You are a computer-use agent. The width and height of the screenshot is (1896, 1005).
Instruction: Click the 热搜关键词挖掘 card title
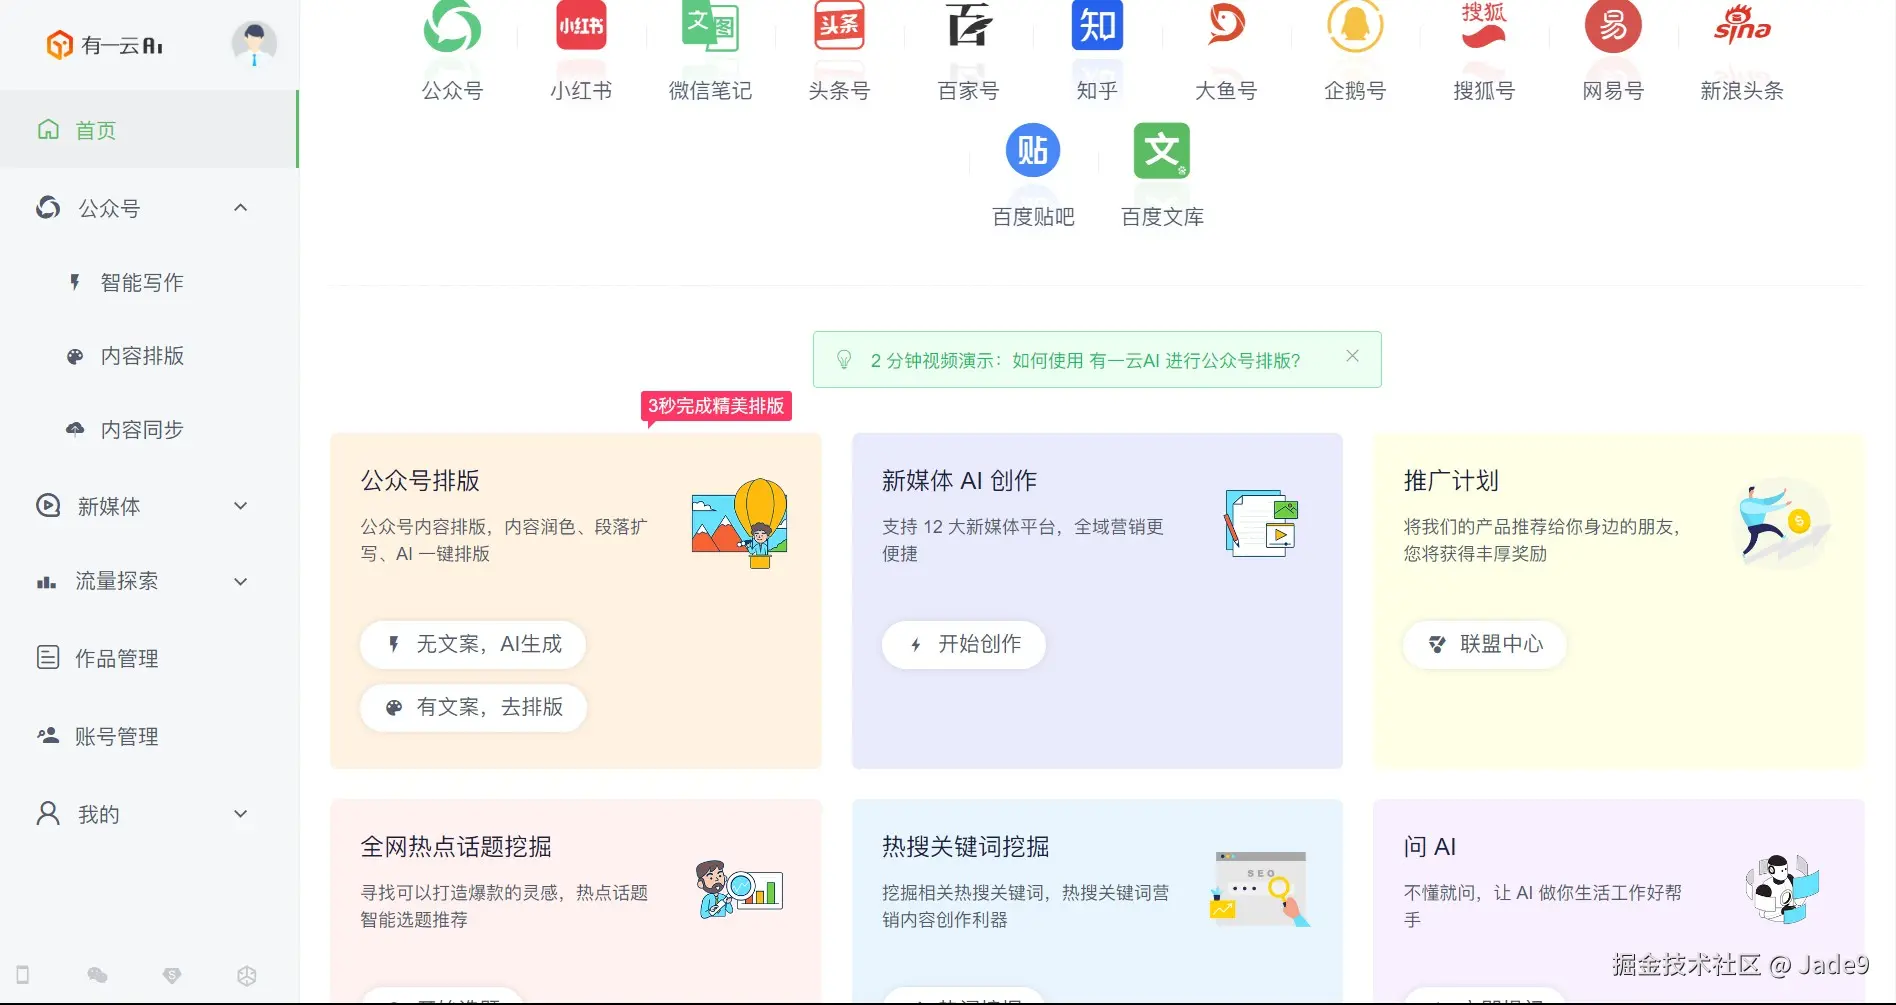click(965, 847)
